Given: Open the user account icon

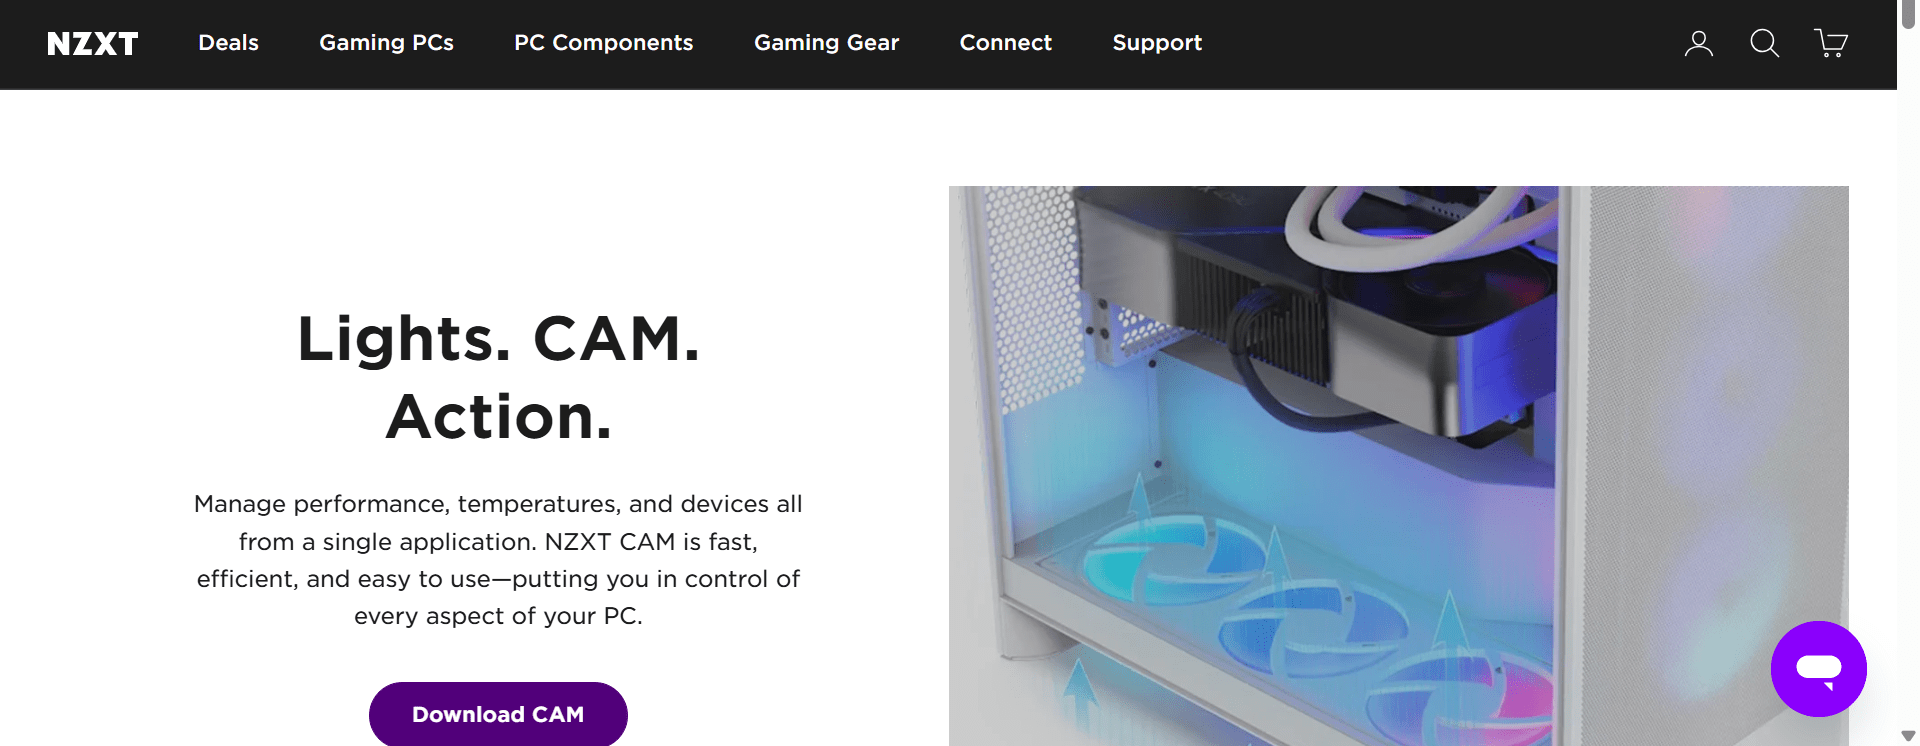Looking at the screenshot, I should tap(1698, 43).
